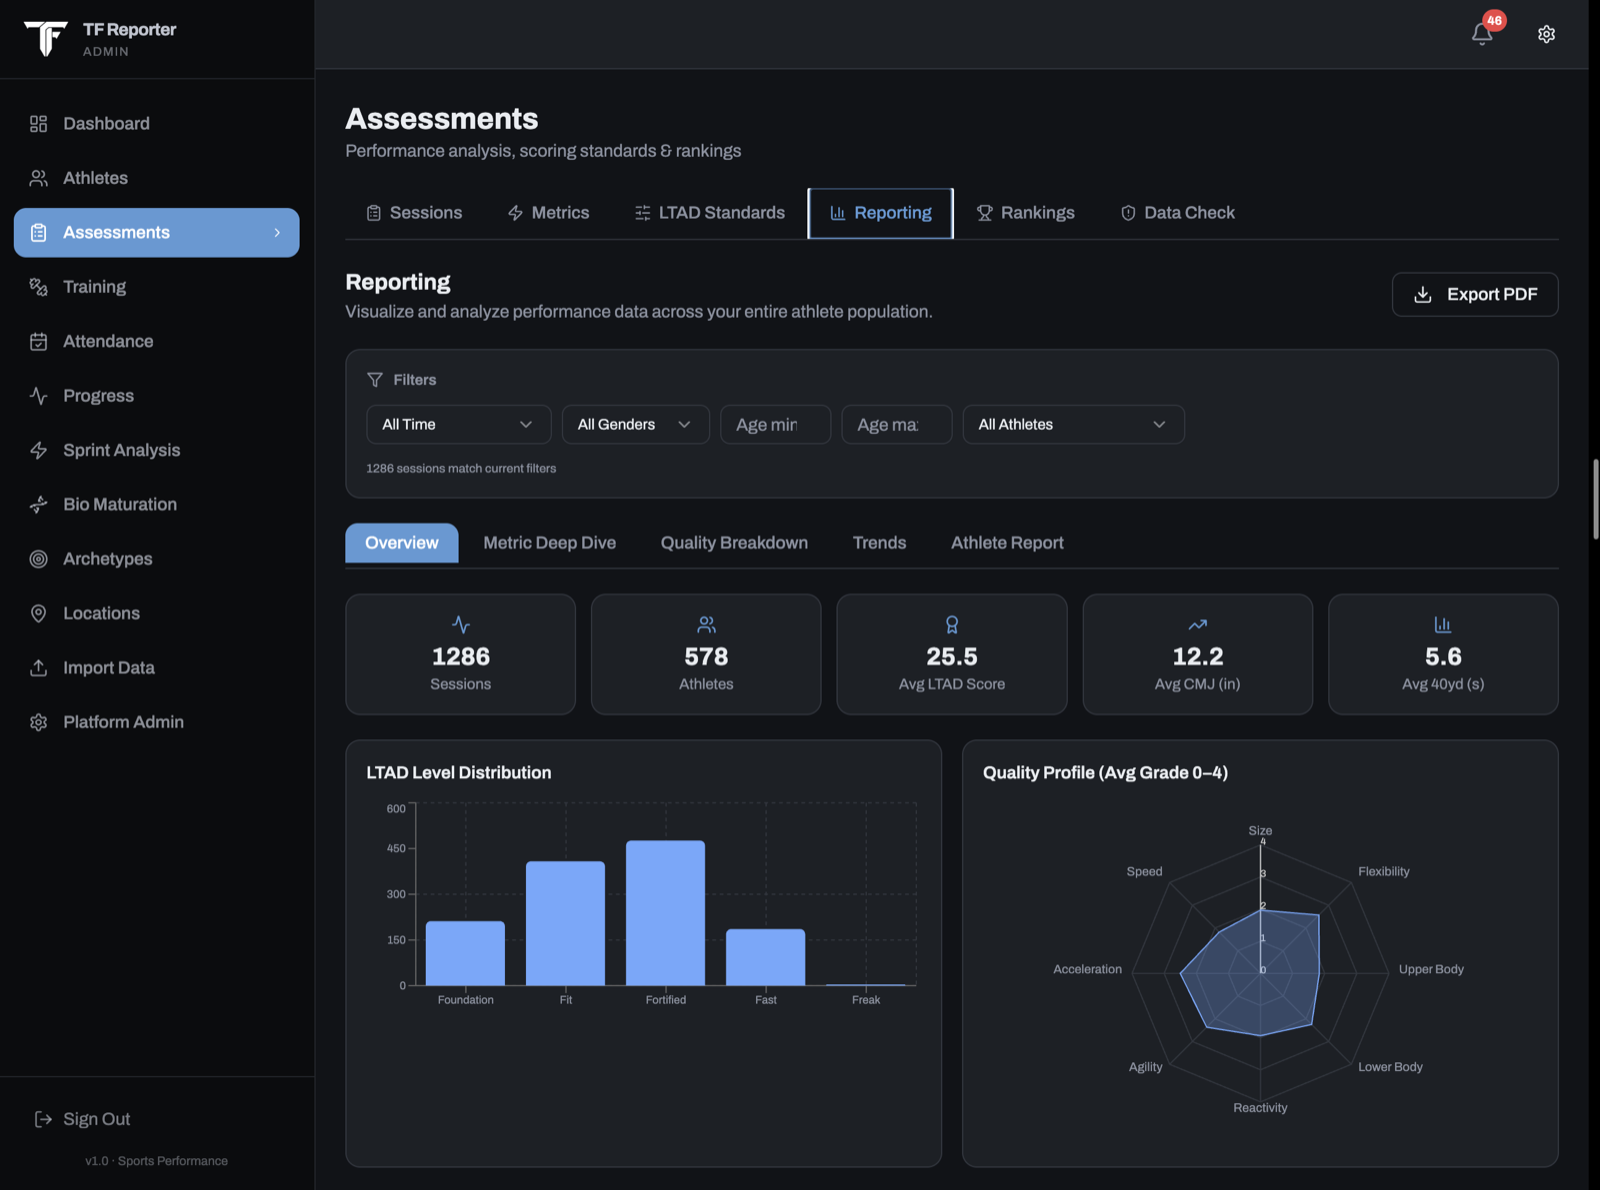The height and width of the screenshot is (1190, 1600).
Task: Go to Dashboard in sidebar
Action: point(157,124)
